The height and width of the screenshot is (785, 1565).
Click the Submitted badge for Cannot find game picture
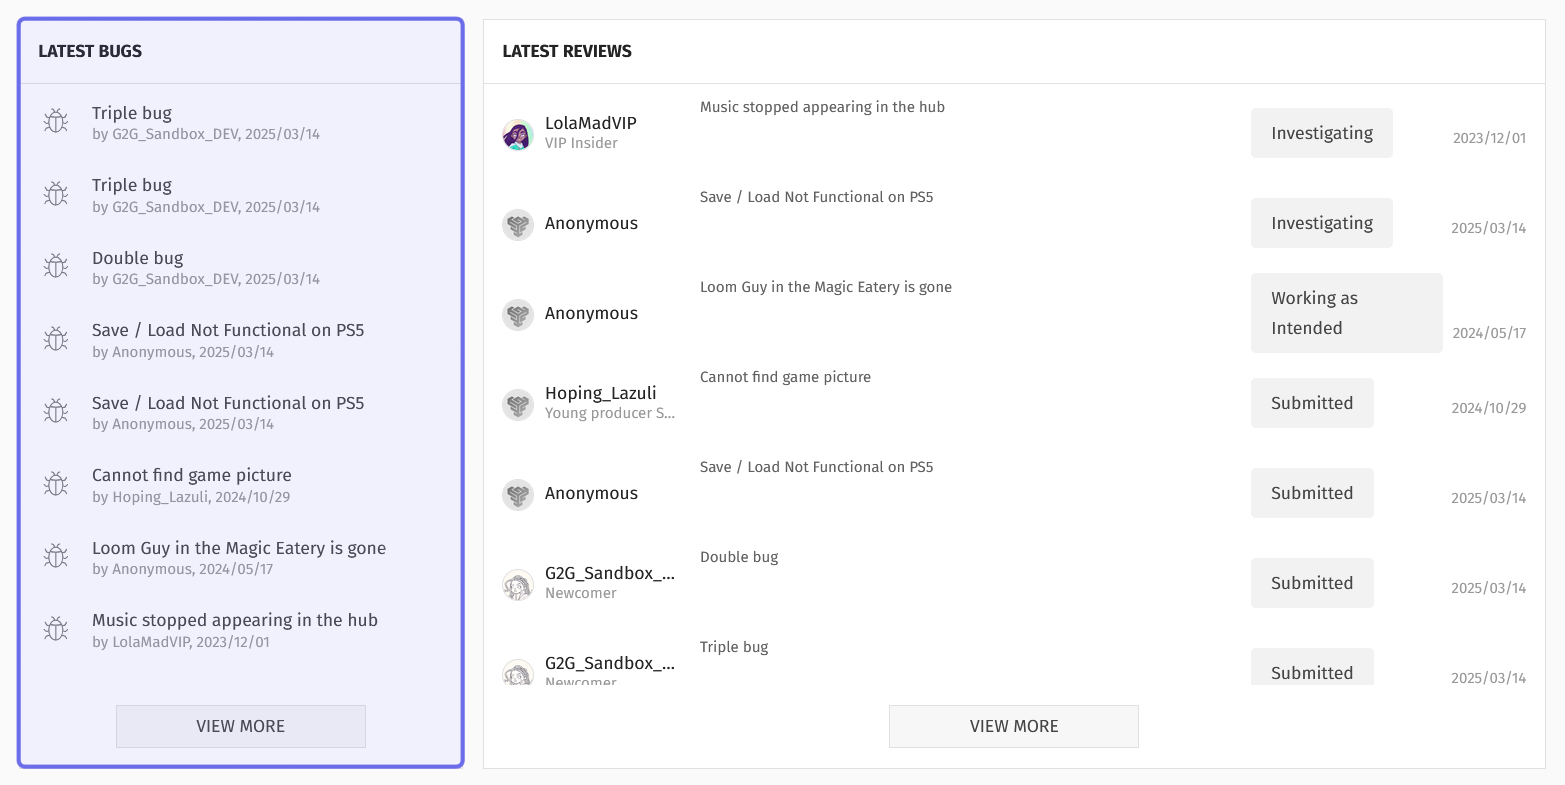(1312, 403)
